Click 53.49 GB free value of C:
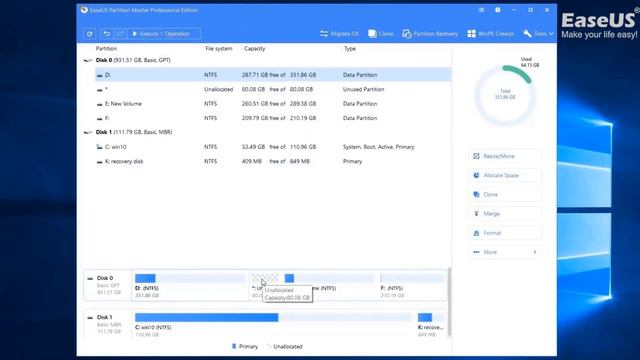The width and height of the screenshot is (640, 360). coord(253,147)
